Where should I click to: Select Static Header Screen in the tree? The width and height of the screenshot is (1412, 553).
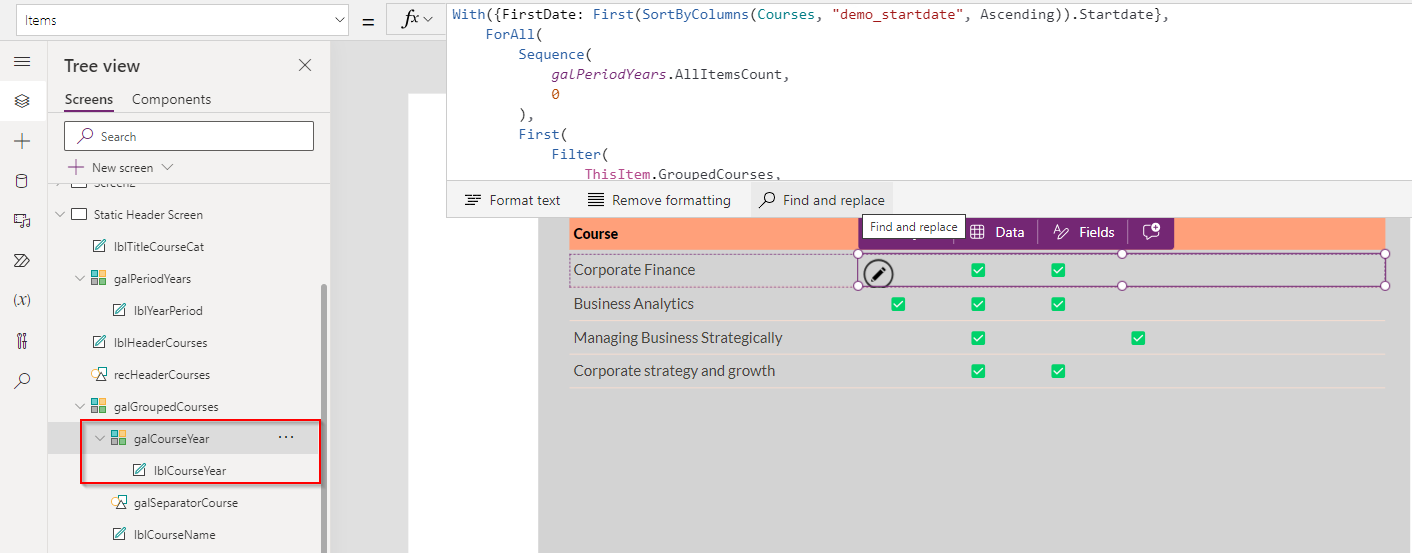coord(148,214)
